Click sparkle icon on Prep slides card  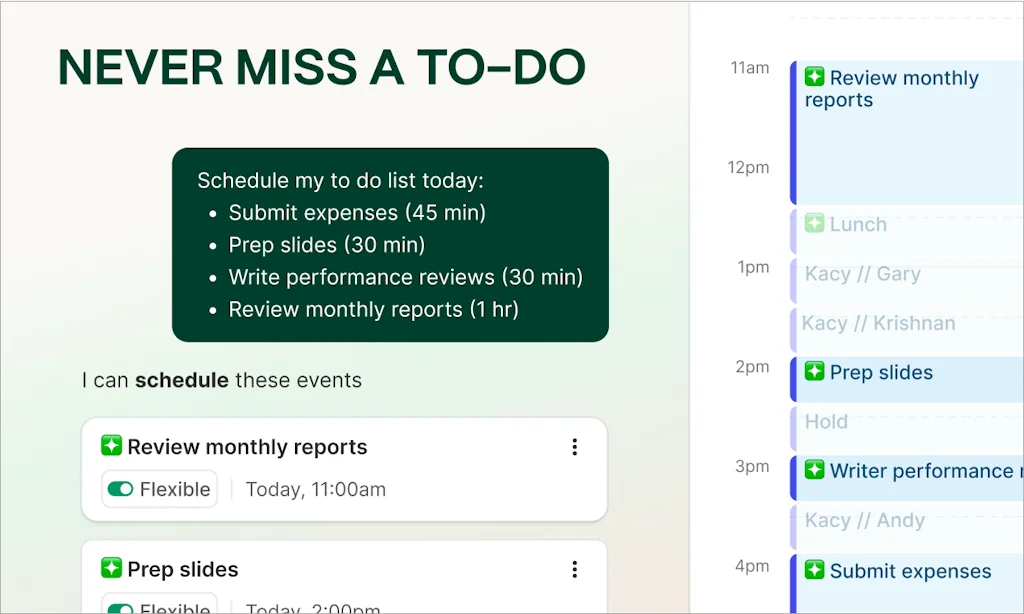tap(111, 569)
